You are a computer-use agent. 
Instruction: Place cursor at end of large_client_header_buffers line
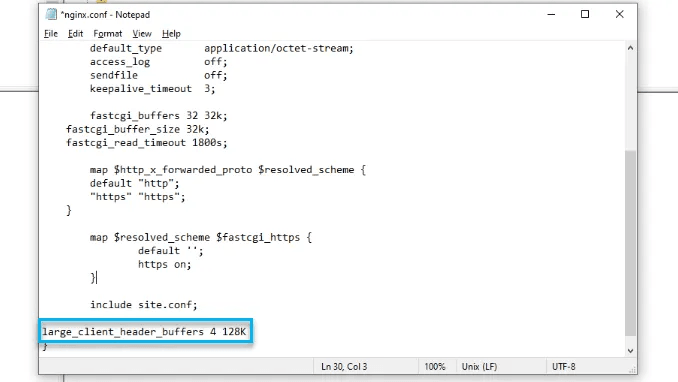pyautogui.click(x=246, y=332)
